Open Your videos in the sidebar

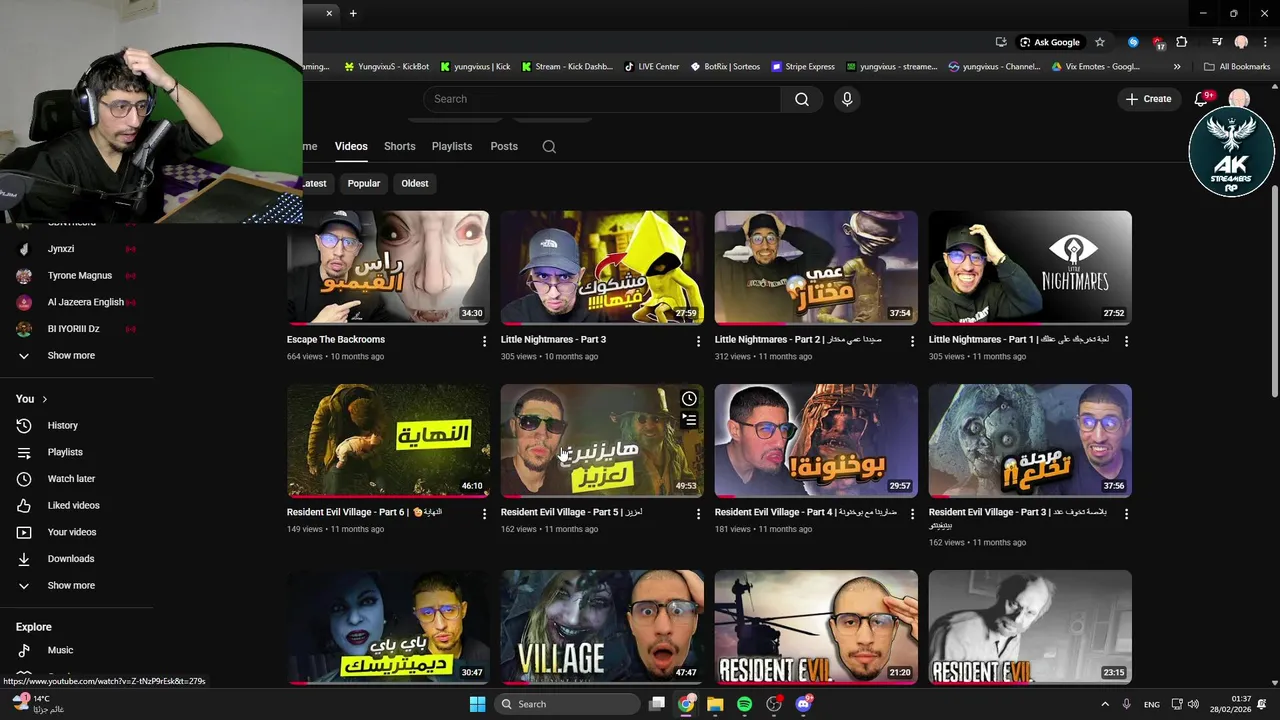coord(72,532)
